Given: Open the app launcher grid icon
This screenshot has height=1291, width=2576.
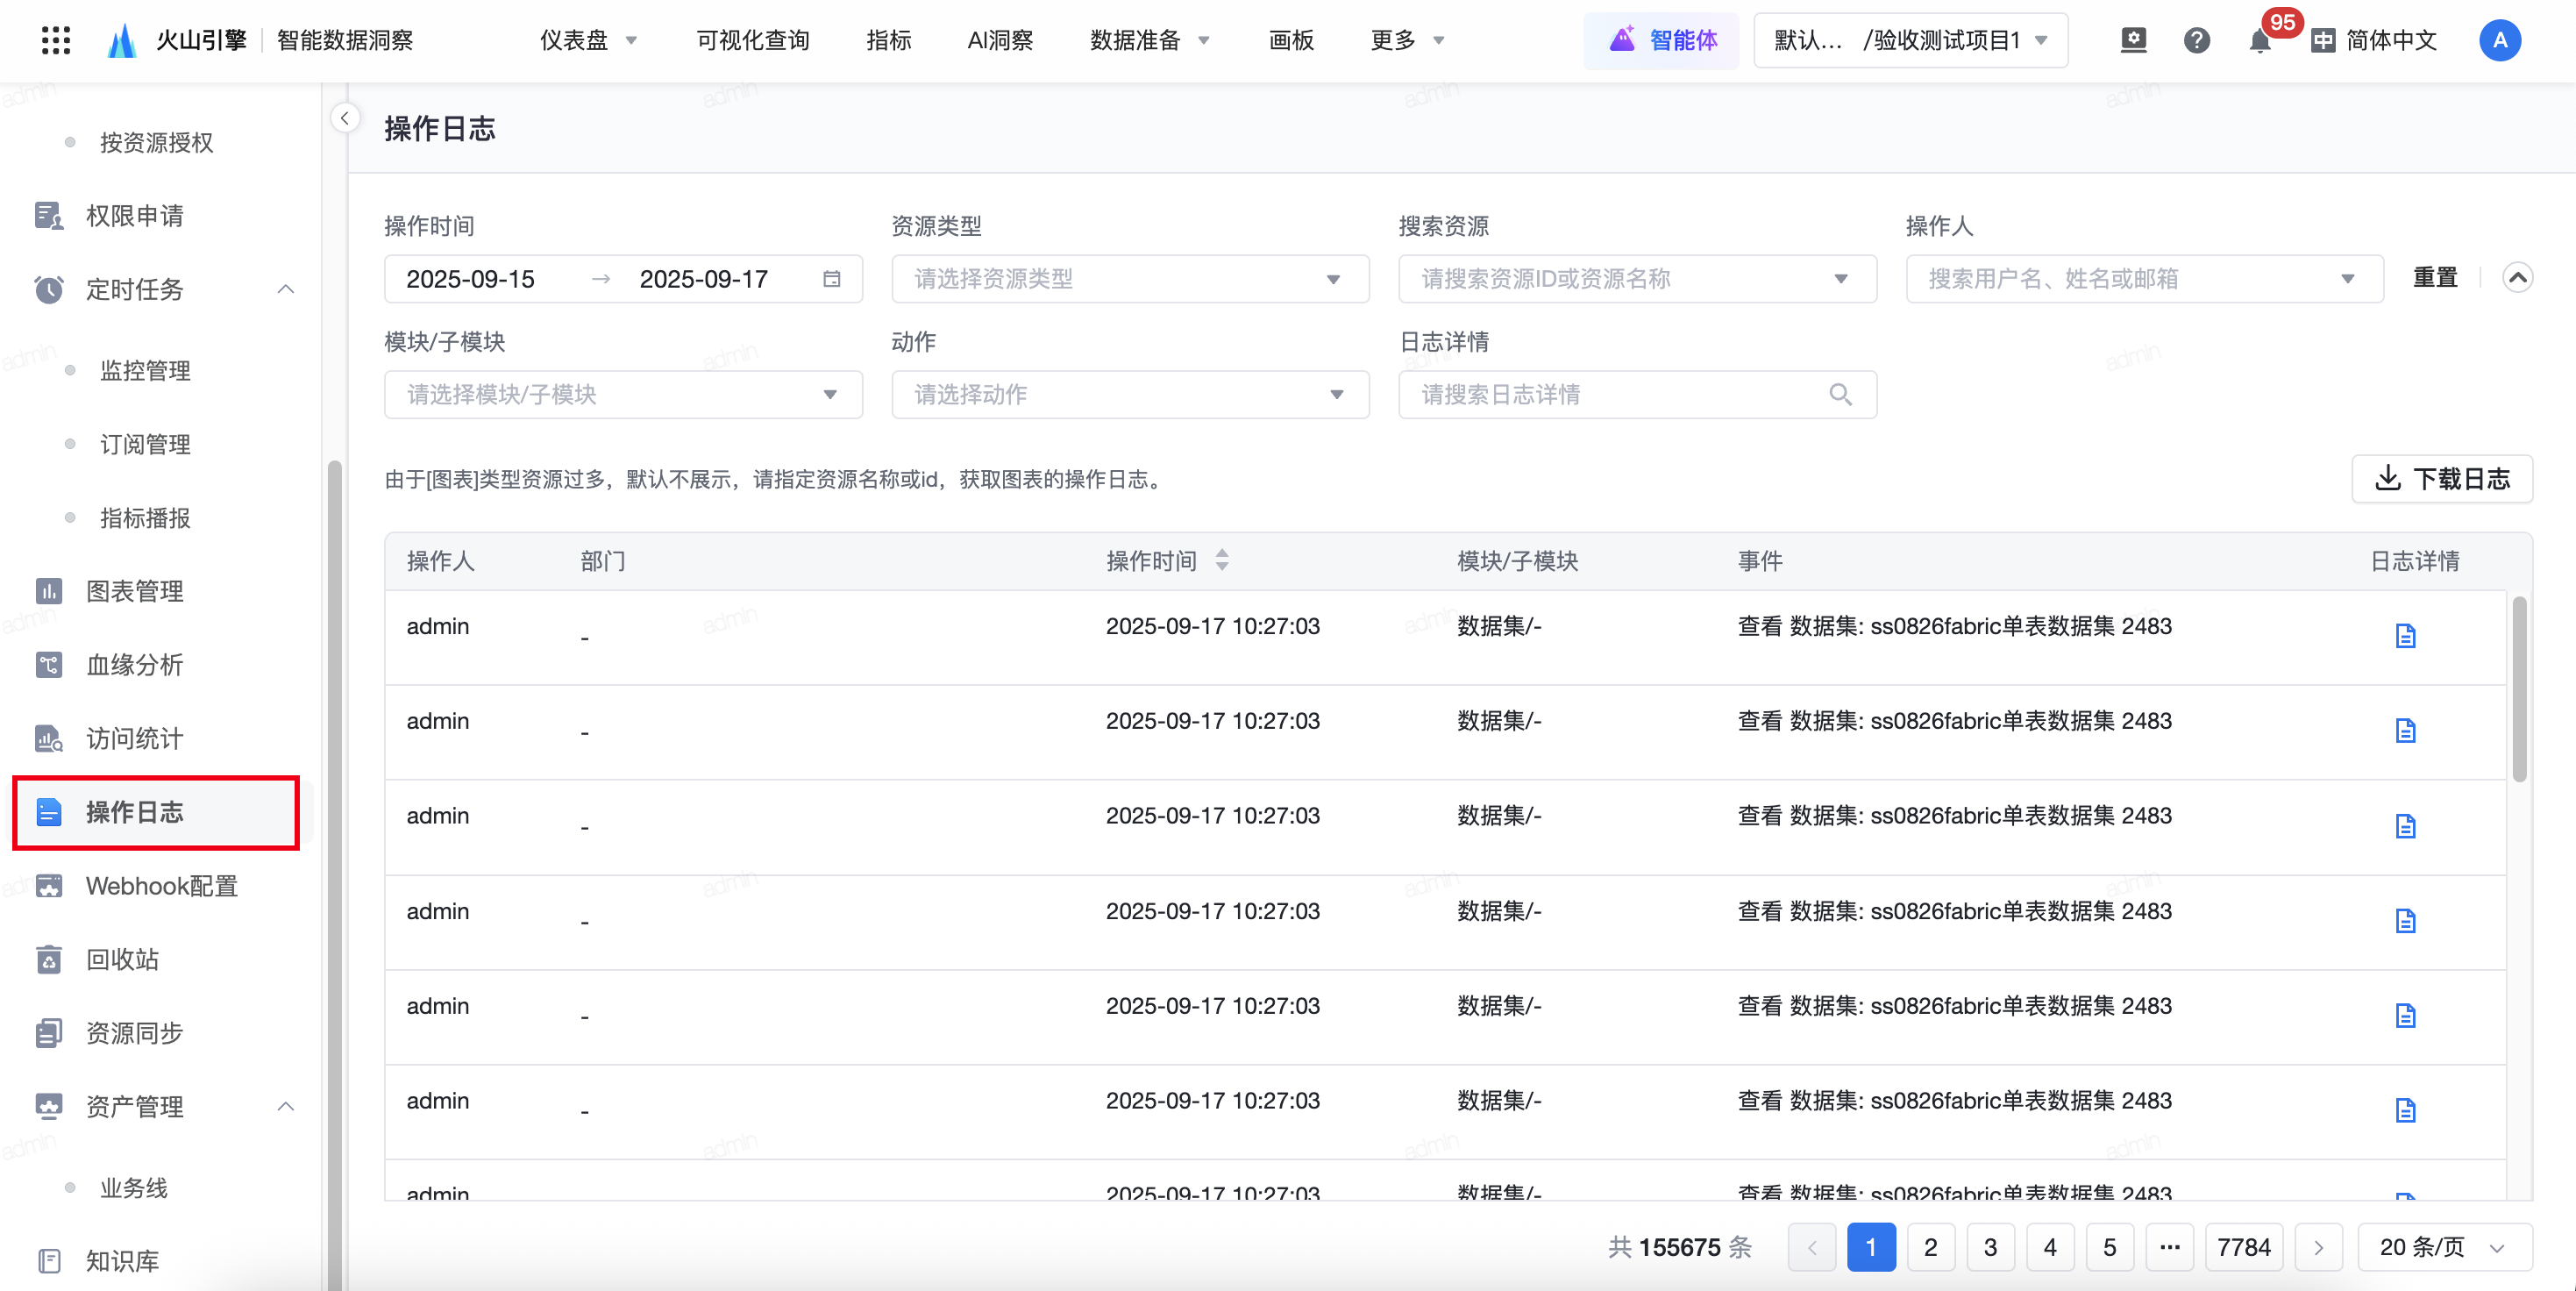Looking at the screenshot, I should point(56,40).
